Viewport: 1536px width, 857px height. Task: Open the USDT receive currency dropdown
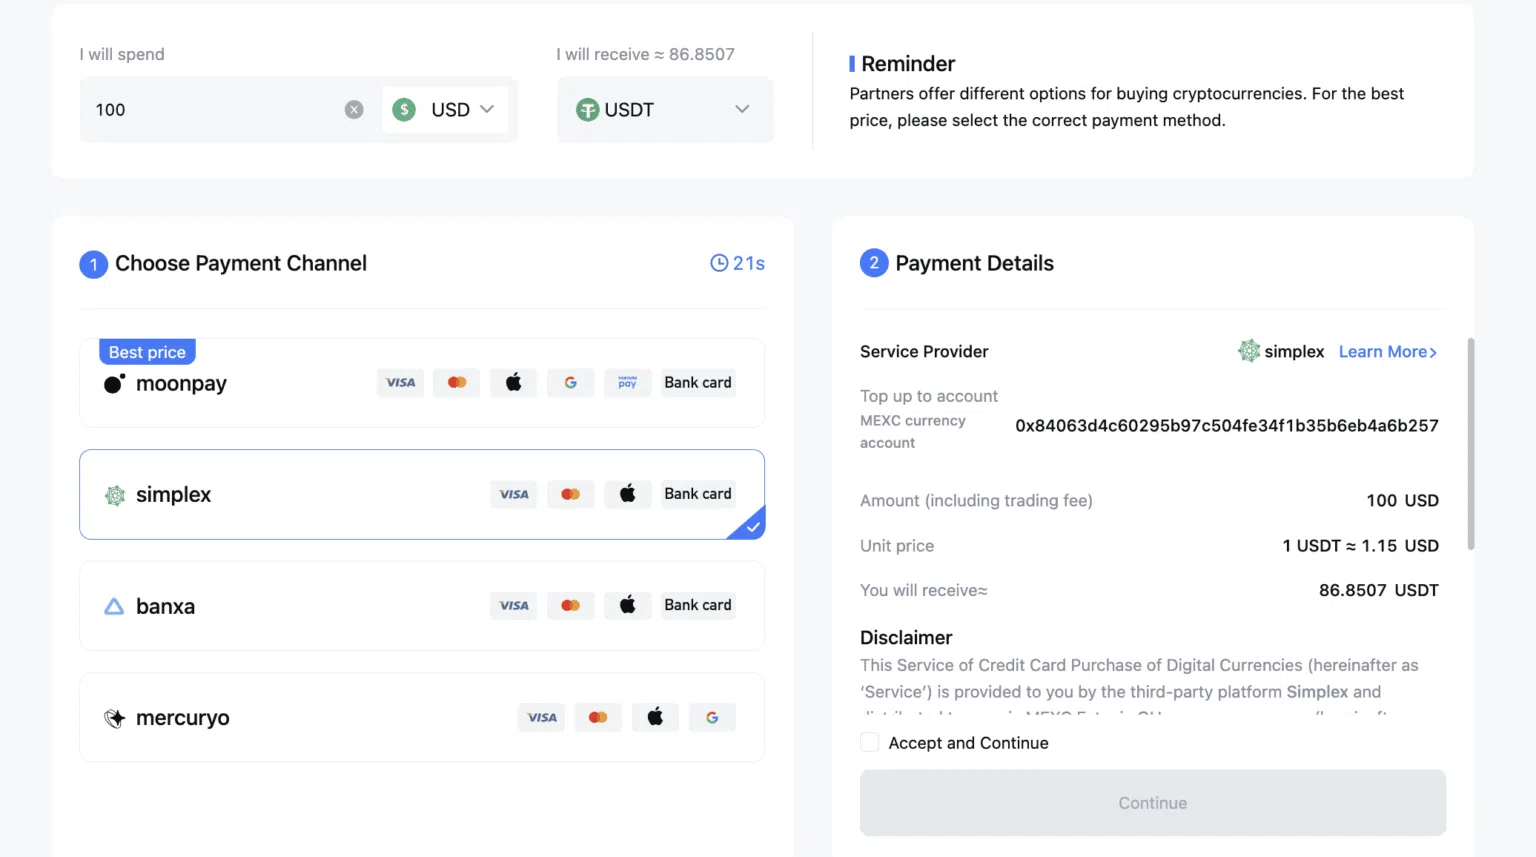click(x=665, y=110)
